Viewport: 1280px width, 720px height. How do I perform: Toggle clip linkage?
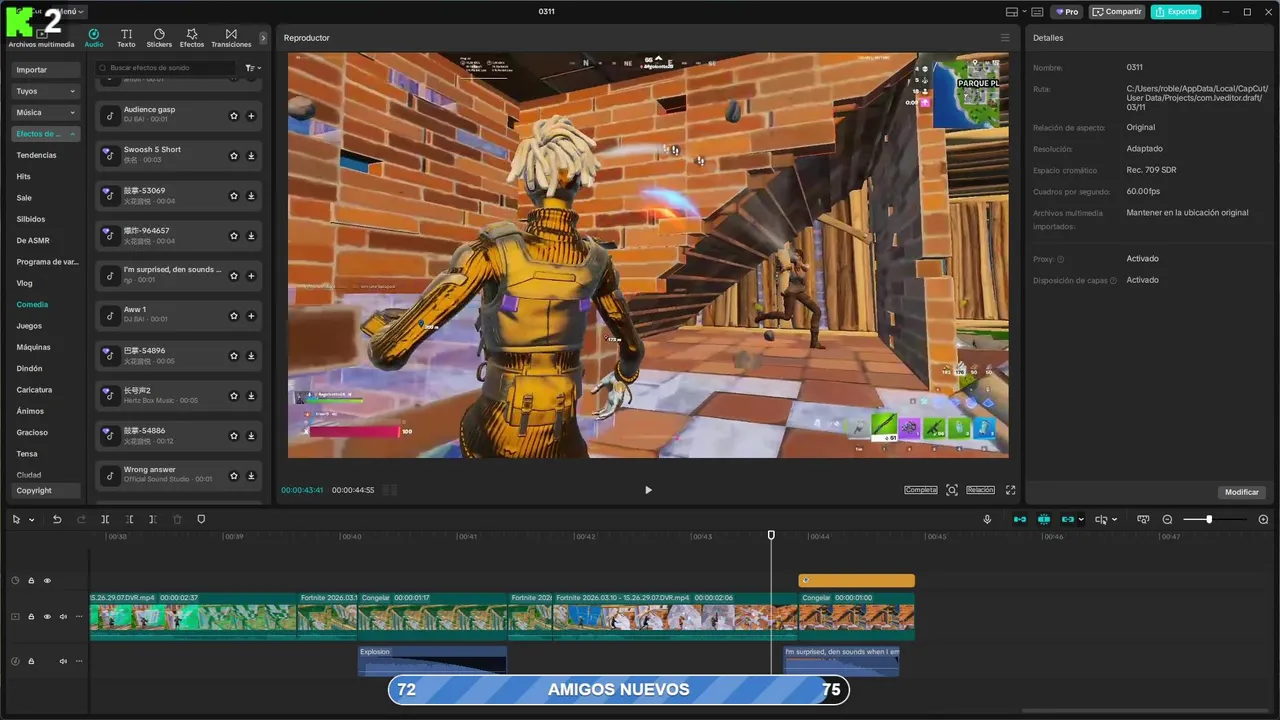(x=1068, y=520)
